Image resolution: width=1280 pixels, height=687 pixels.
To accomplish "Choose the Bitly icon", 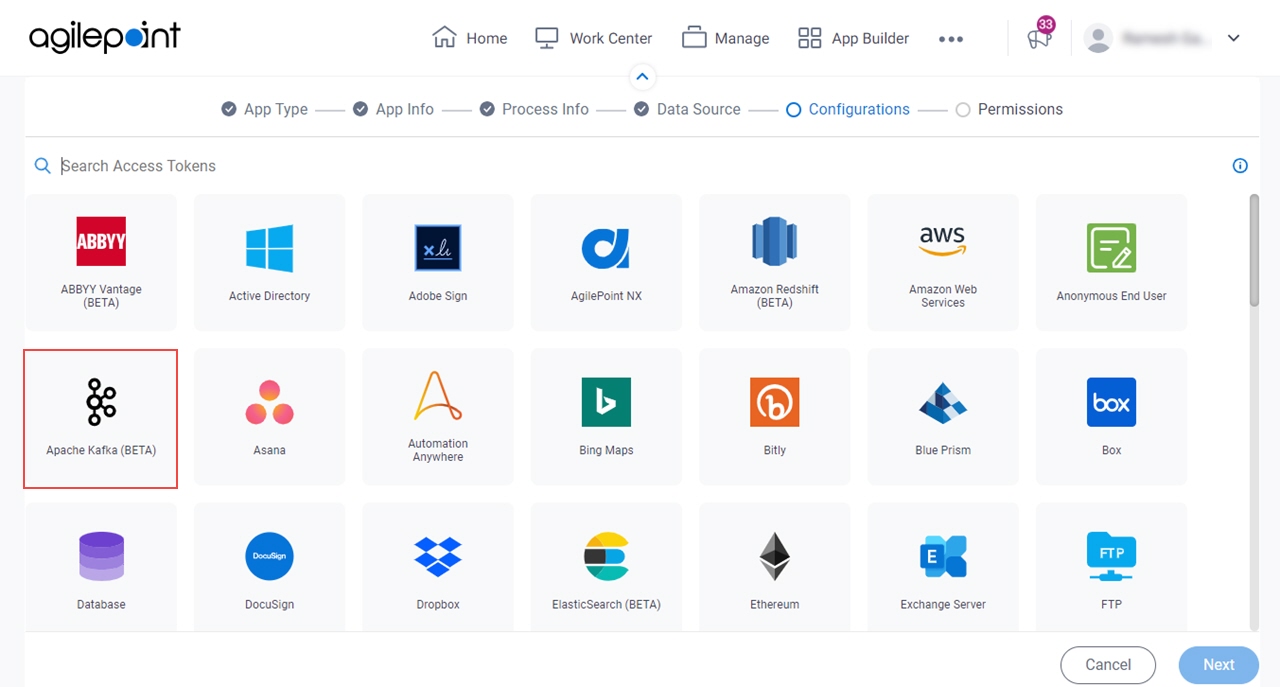I will (x=775, y=402).
